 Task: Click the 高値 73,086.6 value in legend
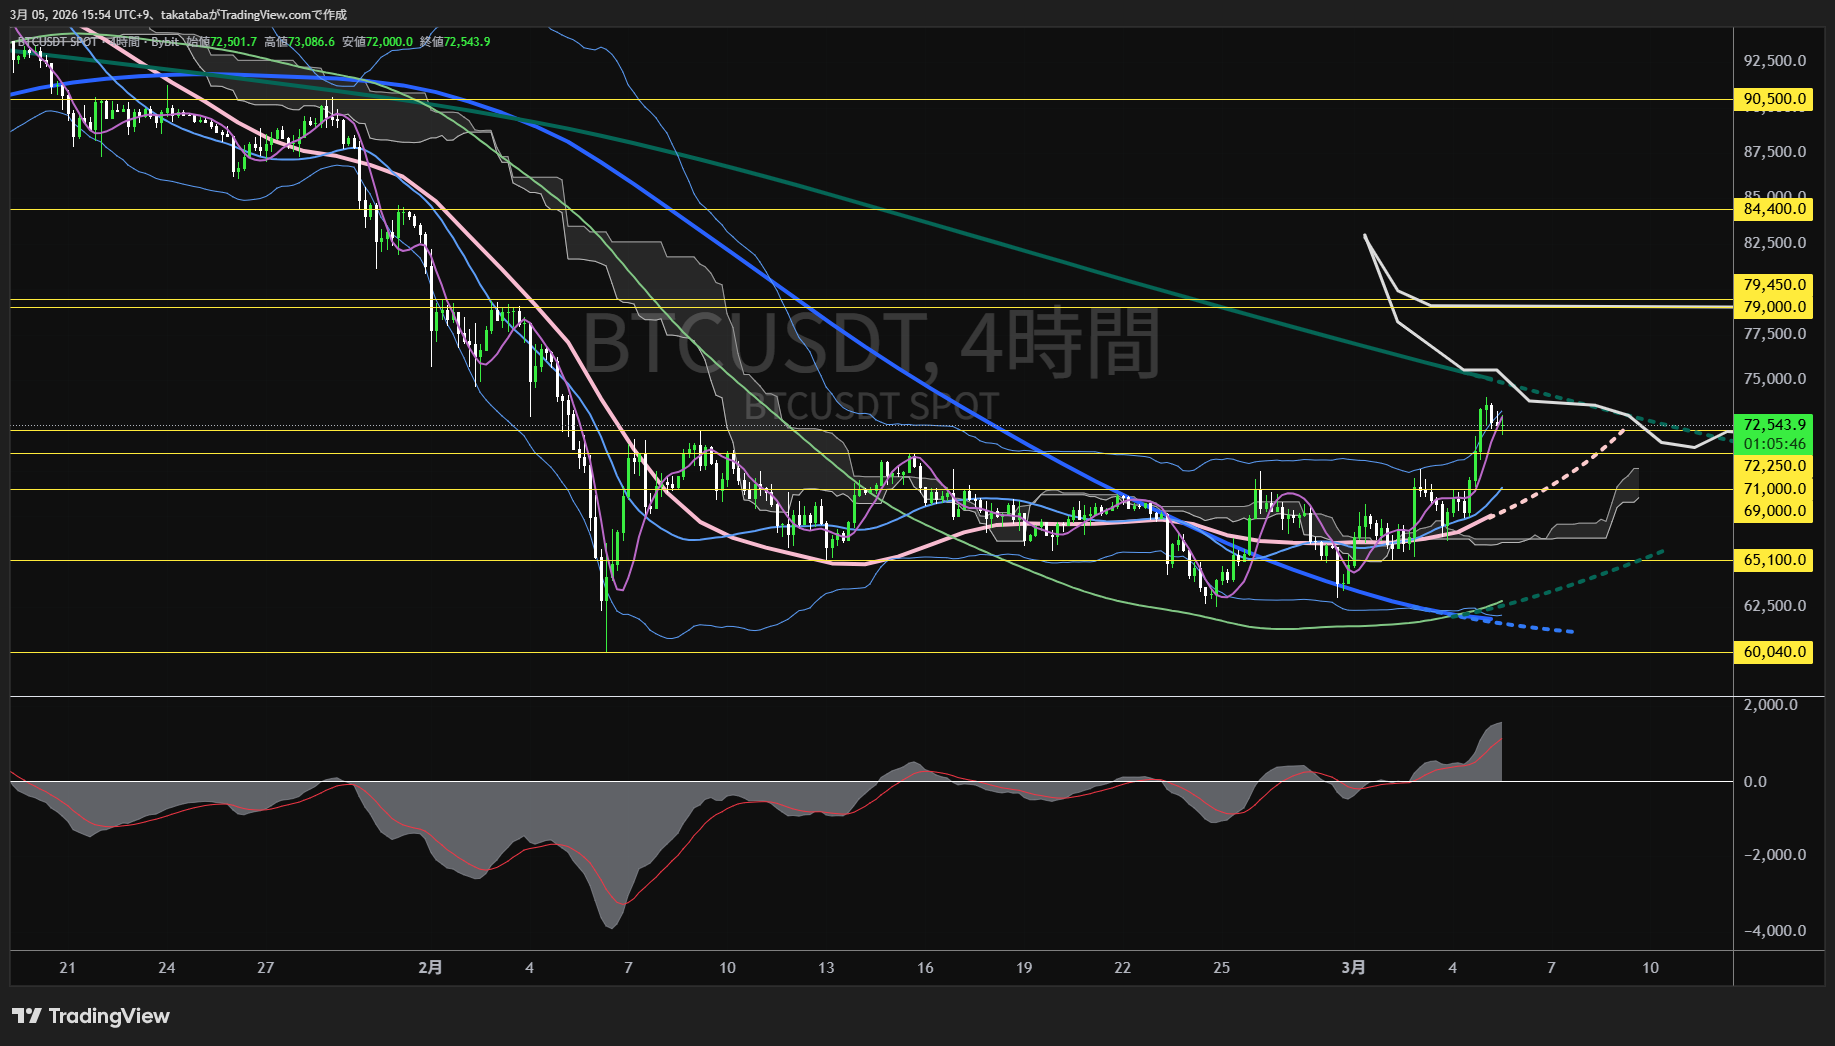coord(300,42)
